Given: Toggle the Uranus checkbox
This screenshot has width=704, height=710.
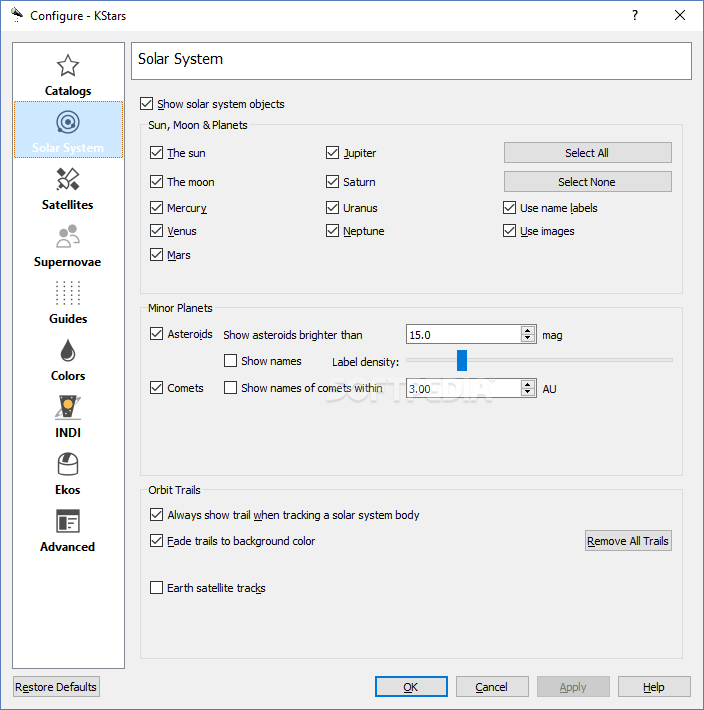Looking at the screenshot, I should click(x=332, y=208).
